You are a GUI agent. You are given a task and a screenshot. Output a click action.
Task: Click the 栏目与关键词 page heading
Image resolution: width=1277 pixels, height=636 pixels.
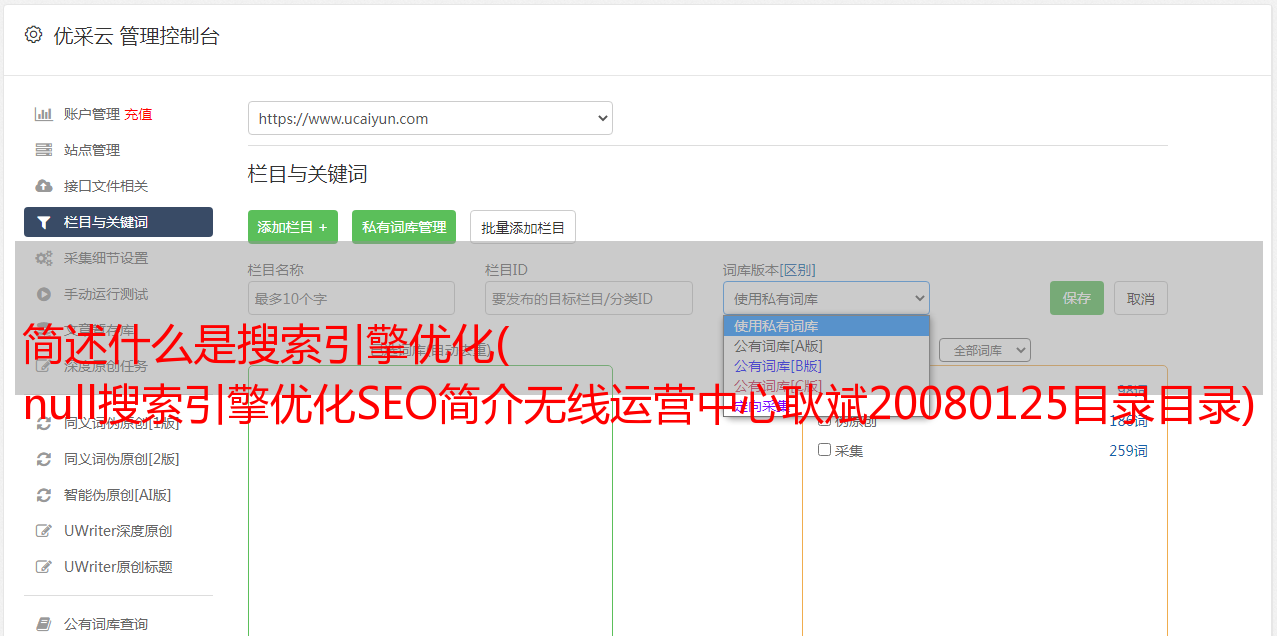coord(308,174)
